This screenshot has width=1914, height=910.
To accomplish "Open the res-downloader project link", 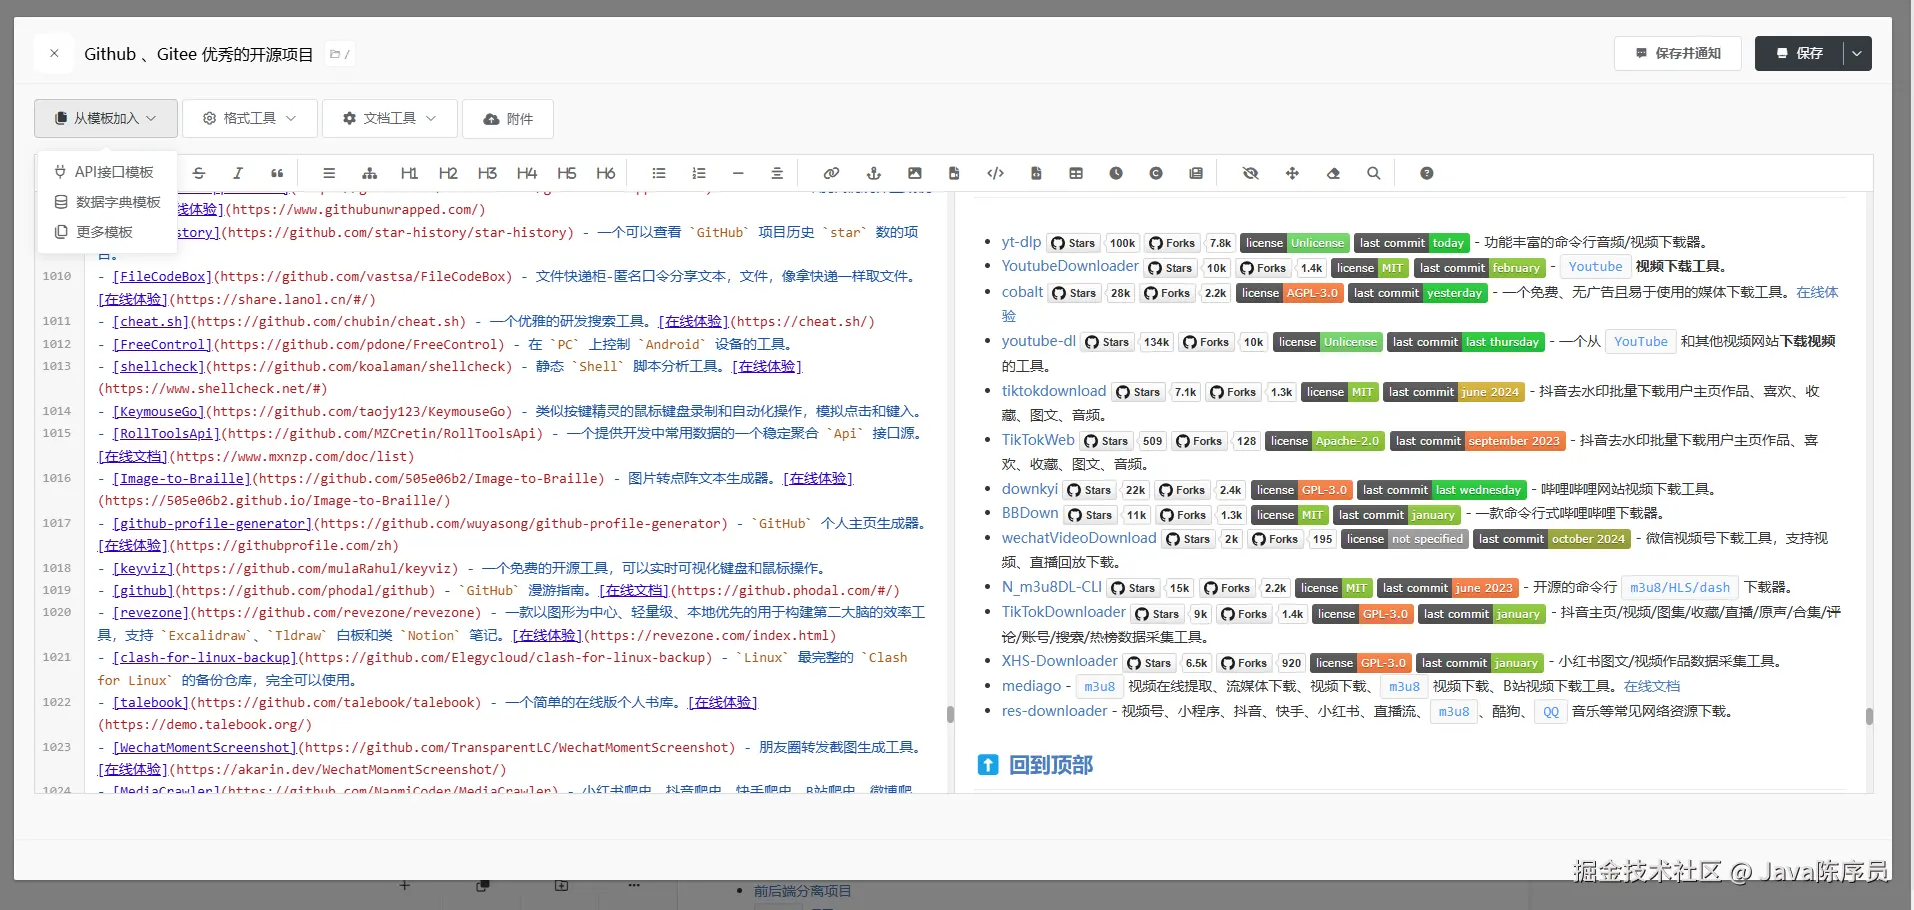I will click(x=1054, y=711).
